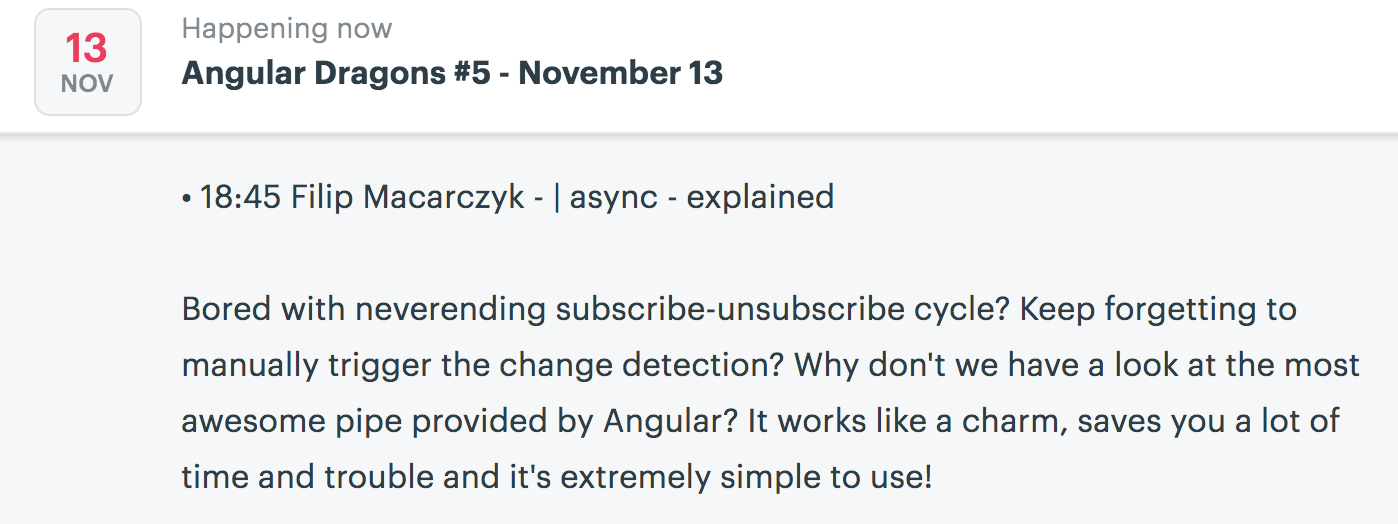Click the word explained in agenda line

tap(760, 198)
